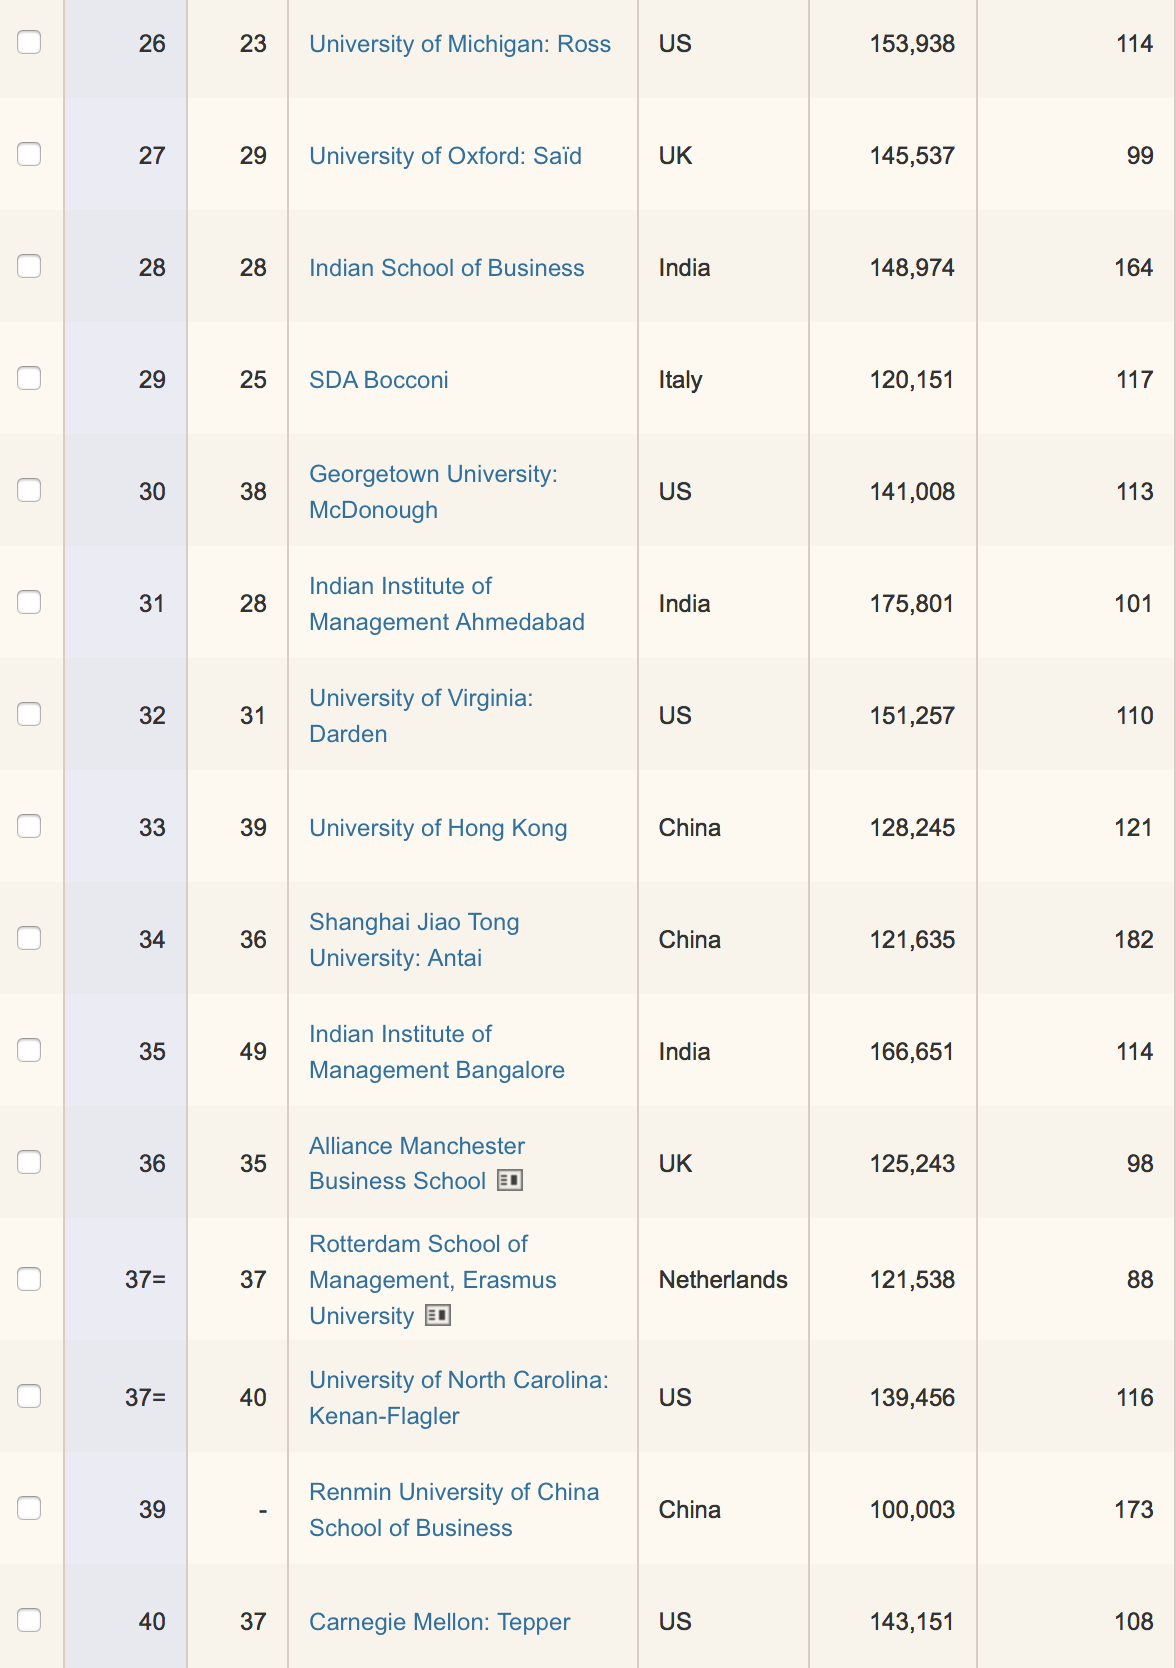Tick the Alliance Manchester Business School checkbox

point(29,1162)
